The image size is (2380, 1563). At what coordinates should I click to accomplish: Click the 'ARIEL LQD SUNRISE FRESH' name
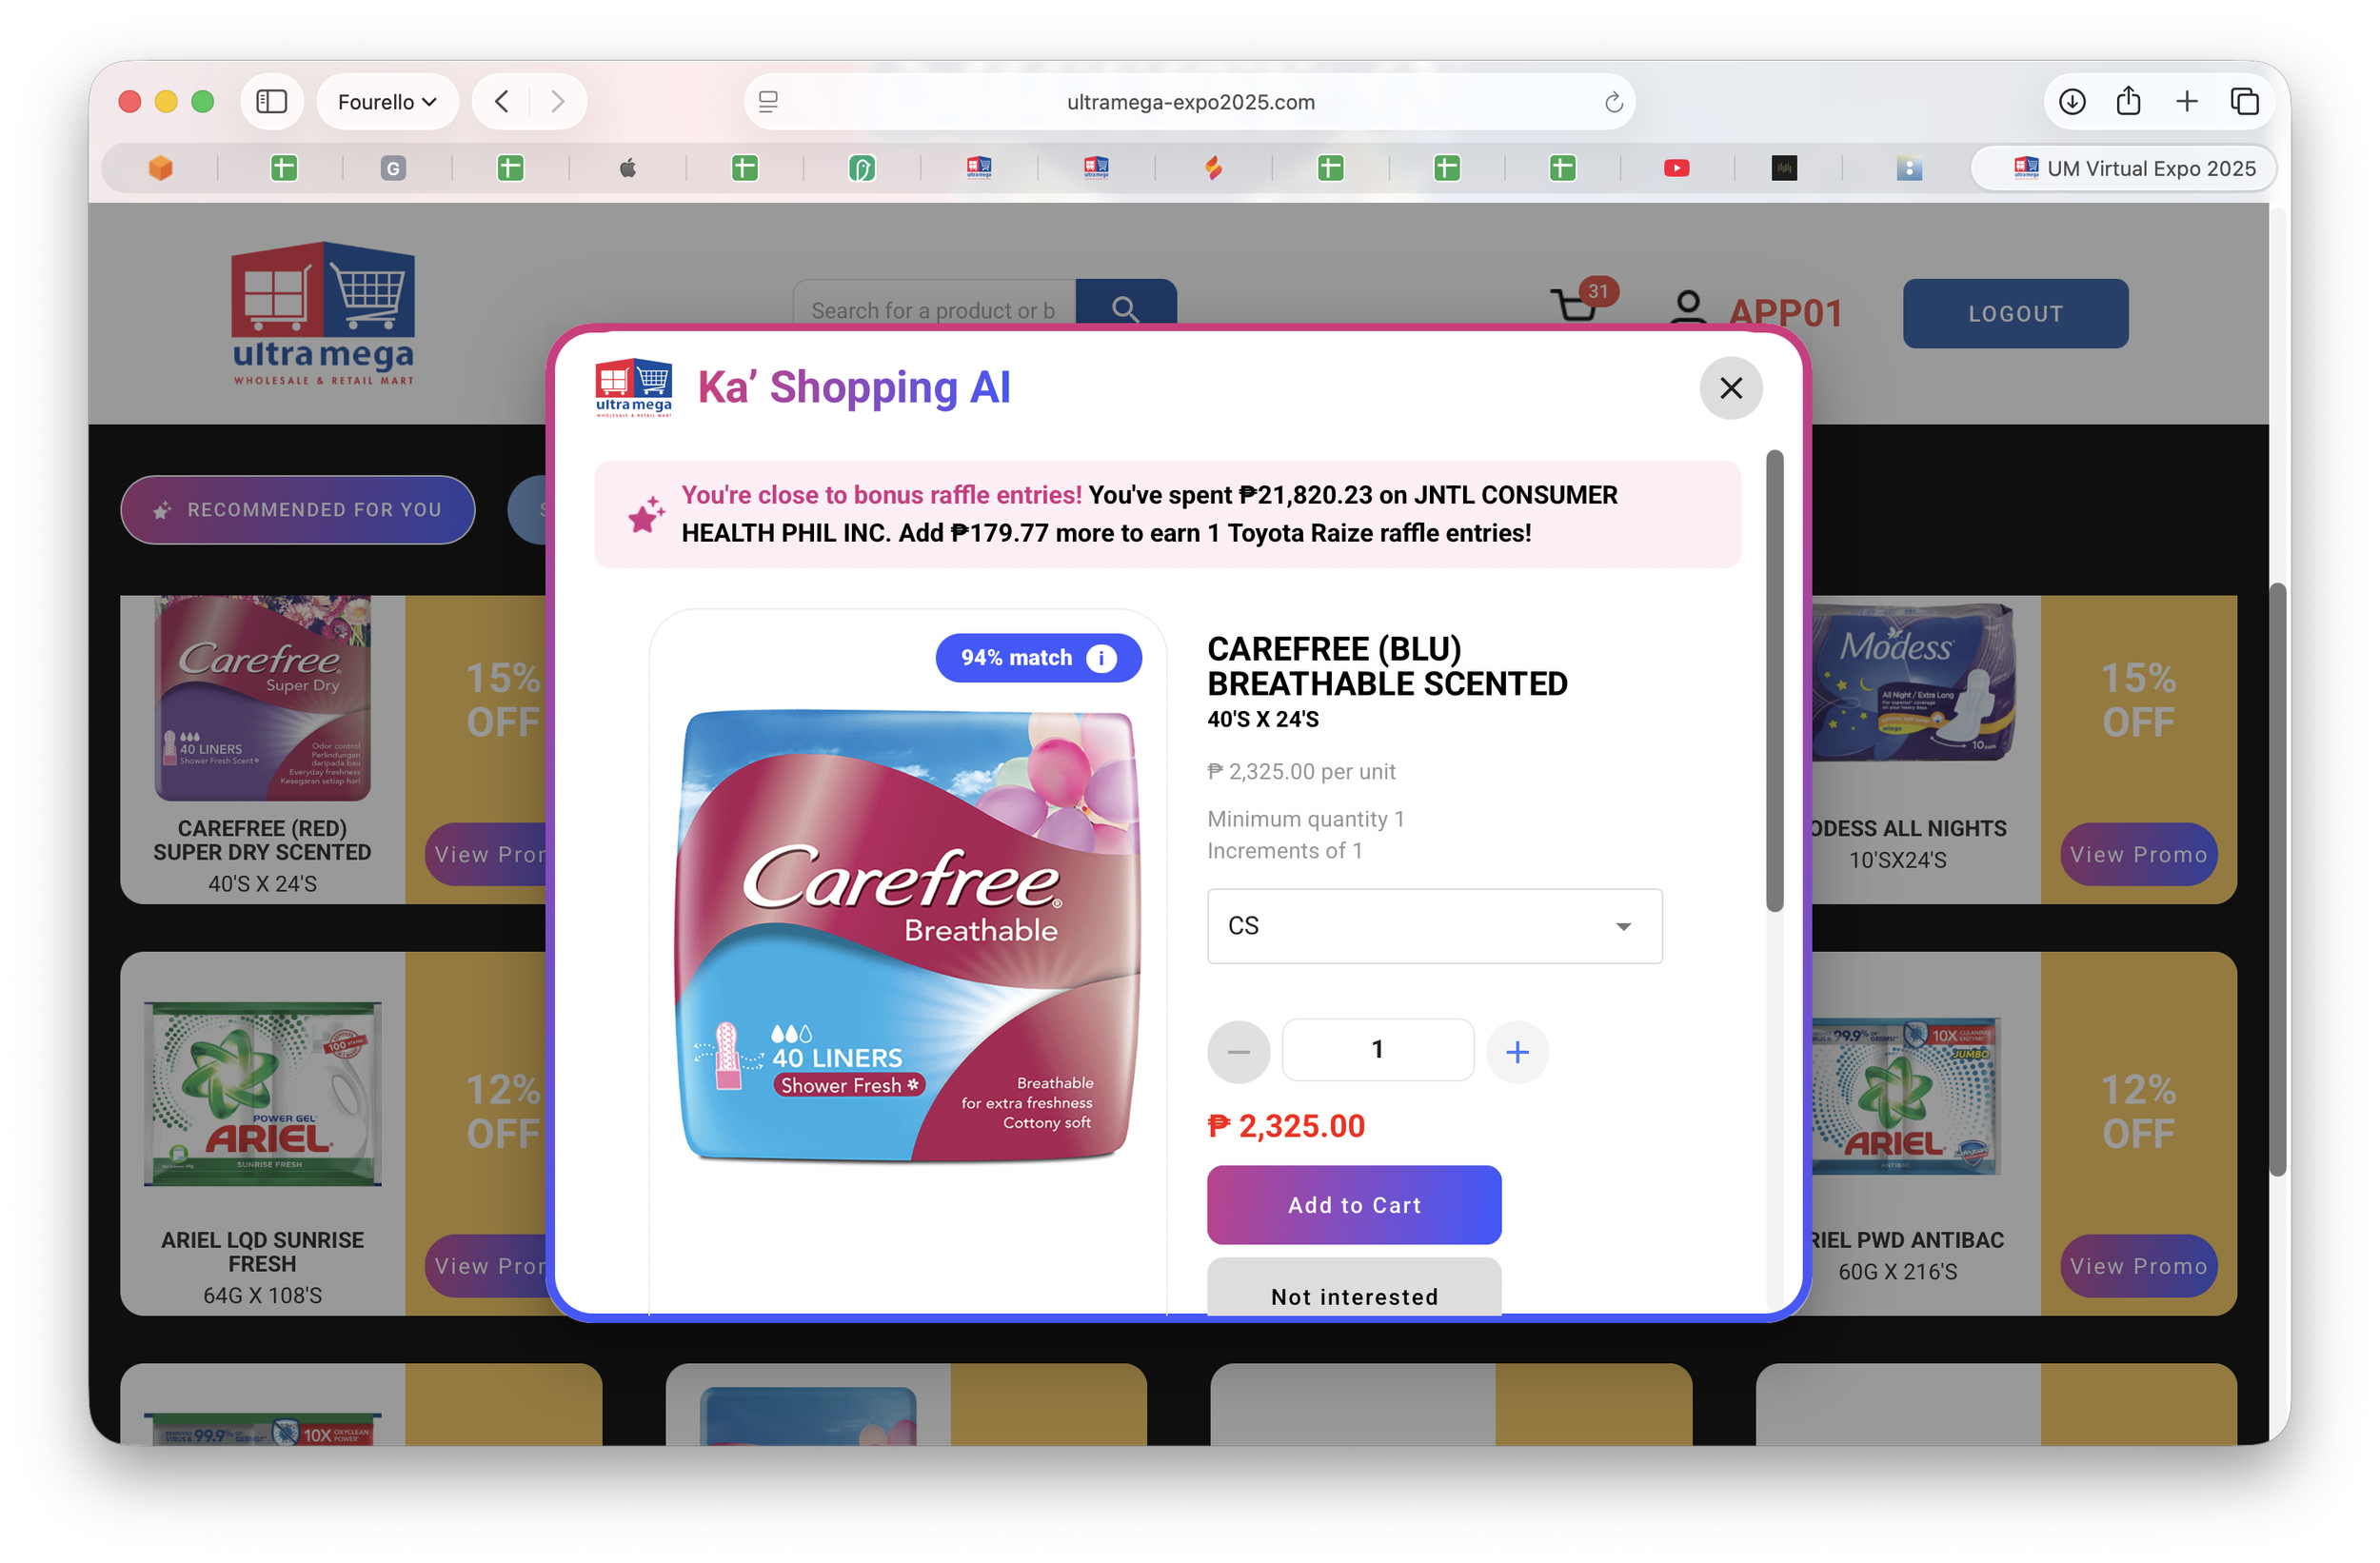coord(262,1251)
